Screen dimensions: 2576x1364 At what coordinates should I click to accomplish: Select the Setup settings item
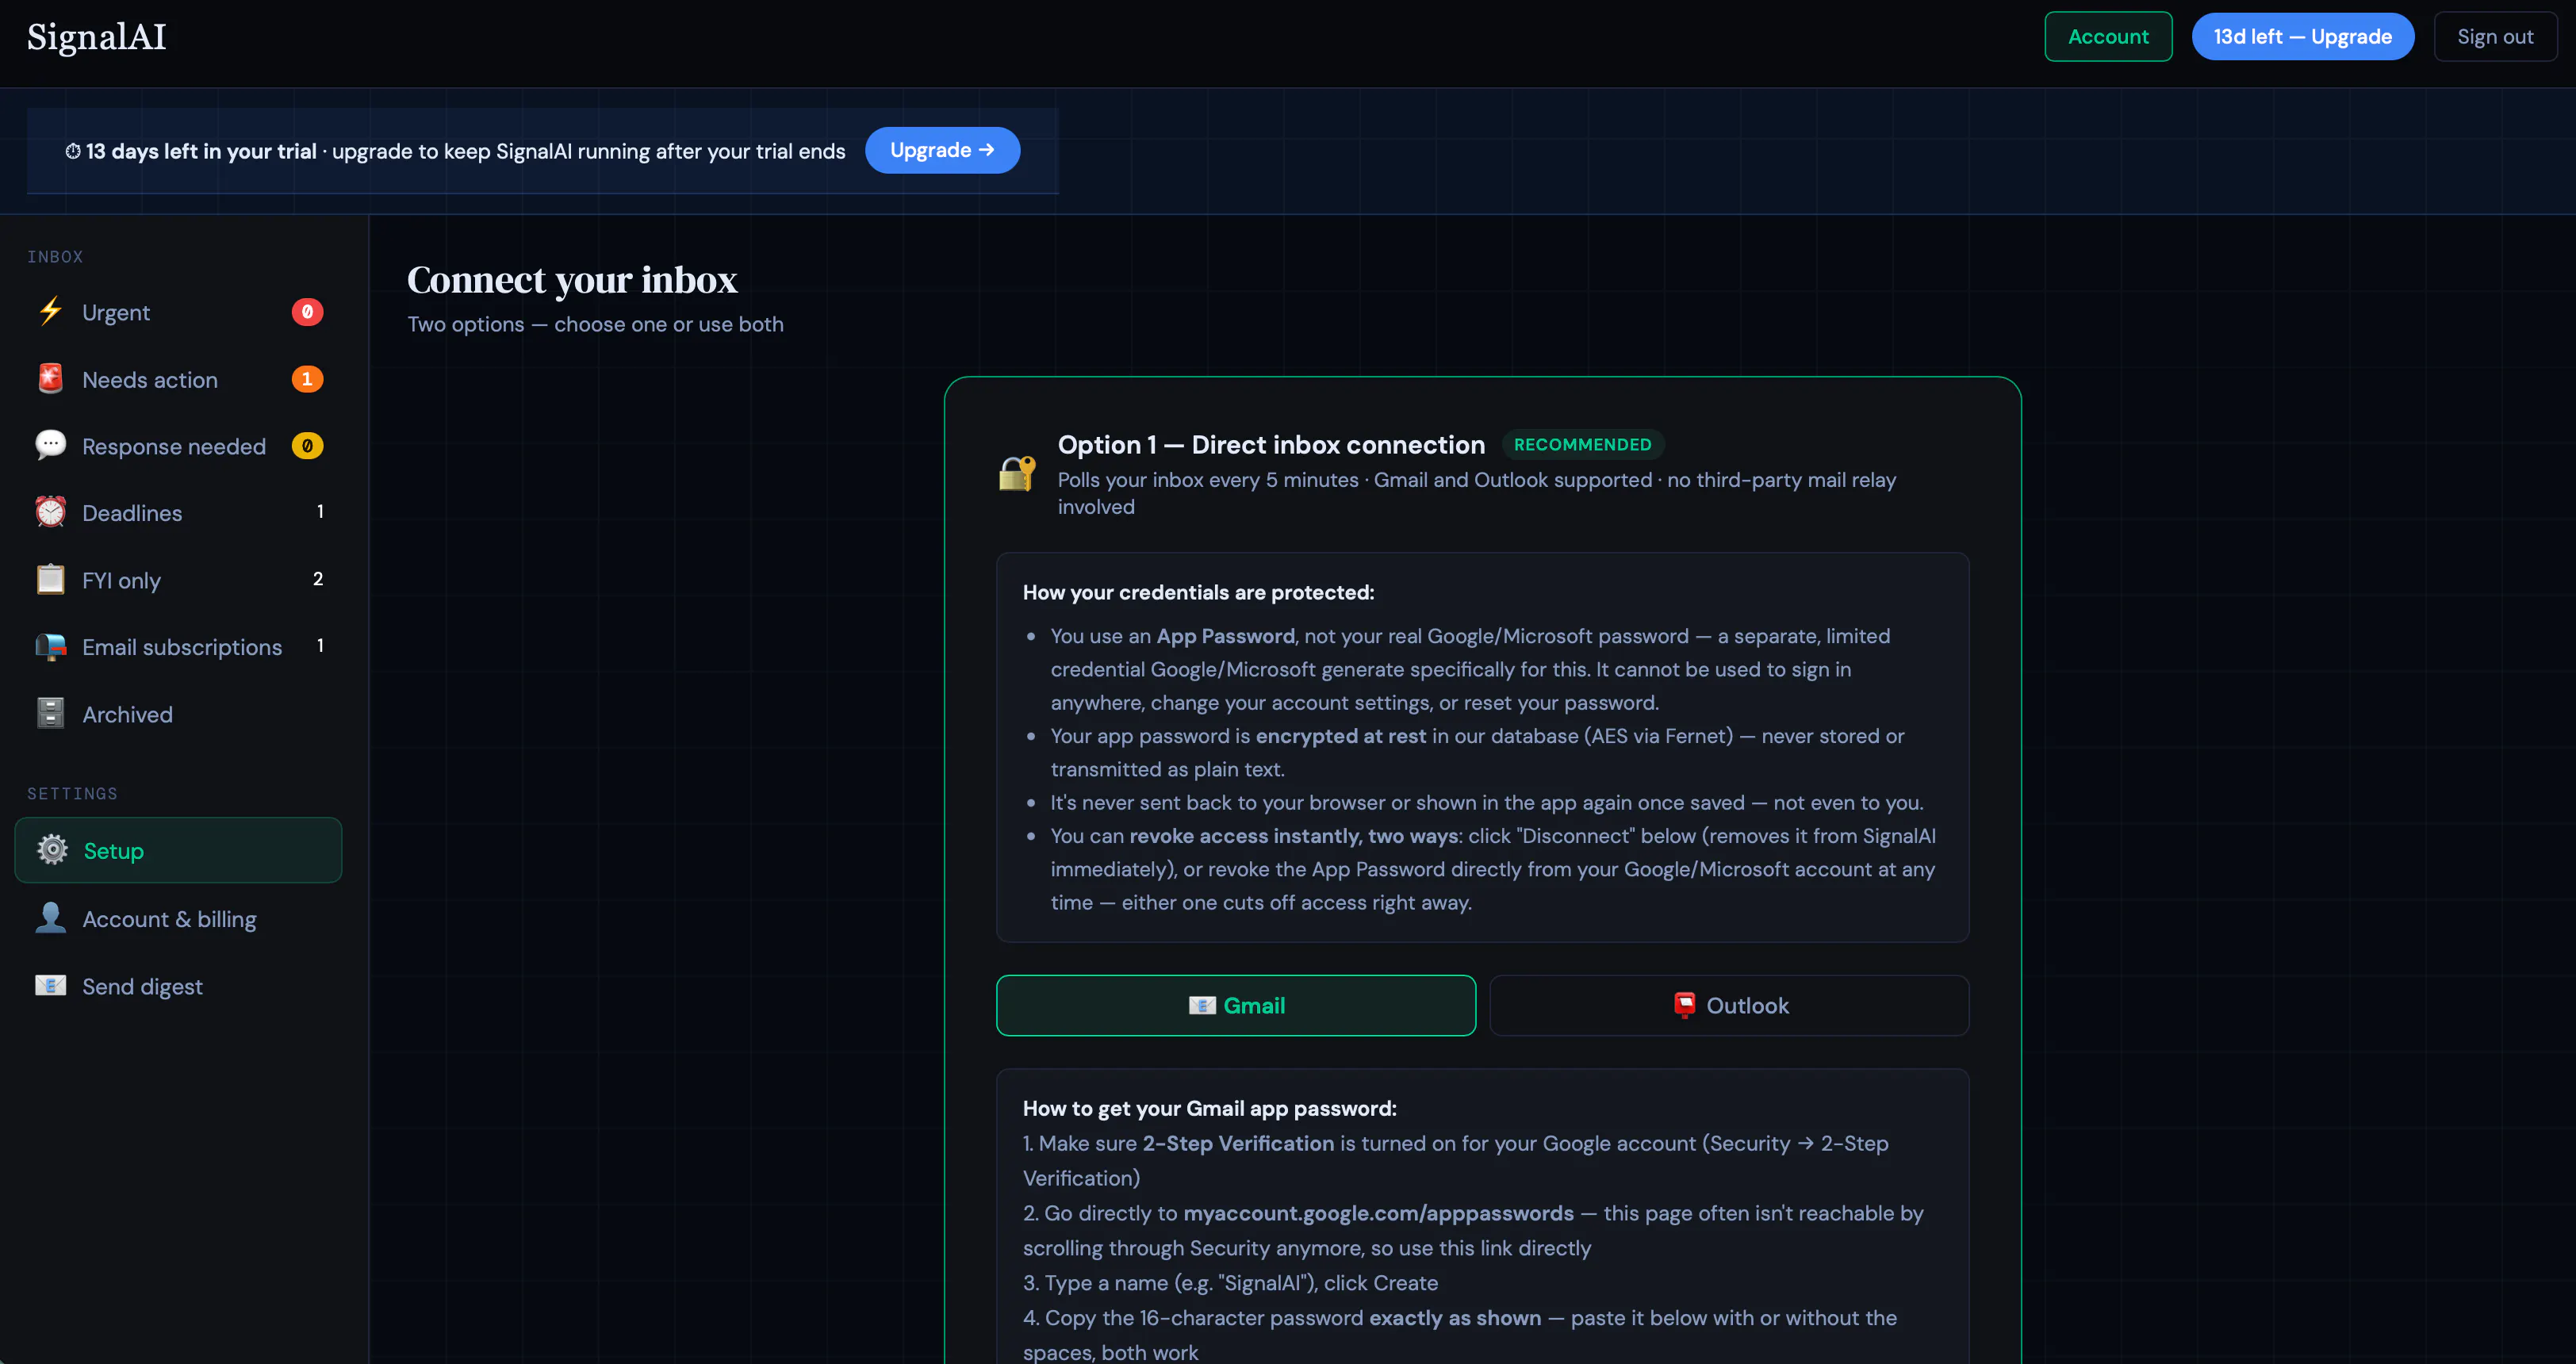(179, 850)
